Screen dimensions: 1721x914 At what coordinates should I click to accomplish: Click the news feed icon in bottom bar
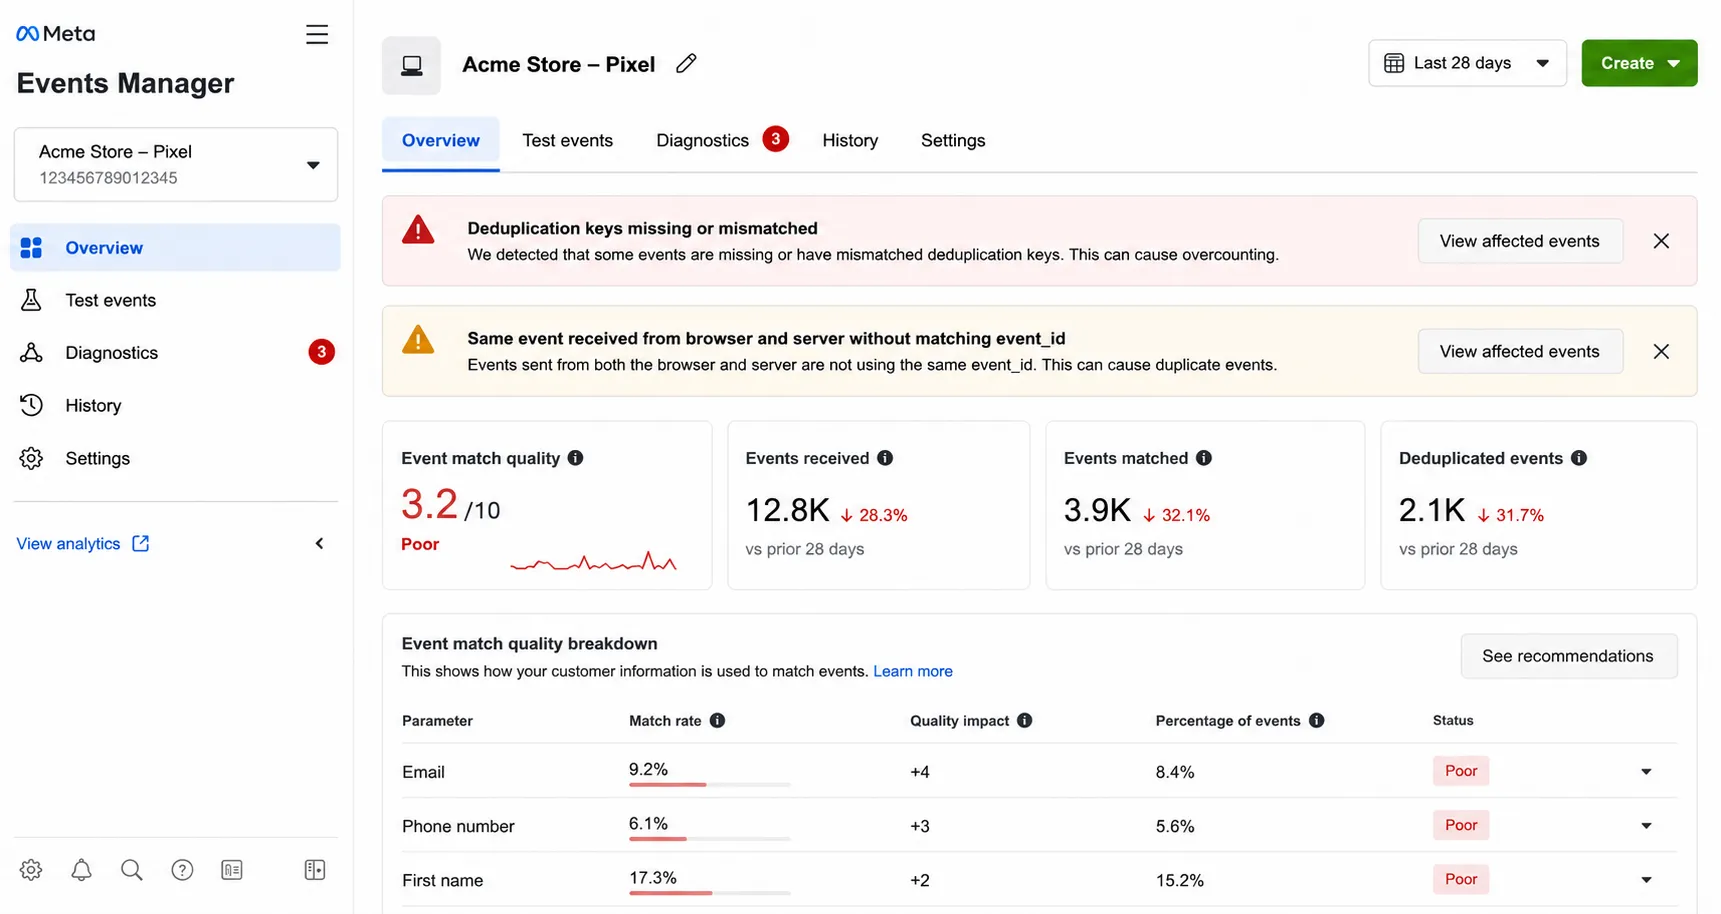click(232, 870)
